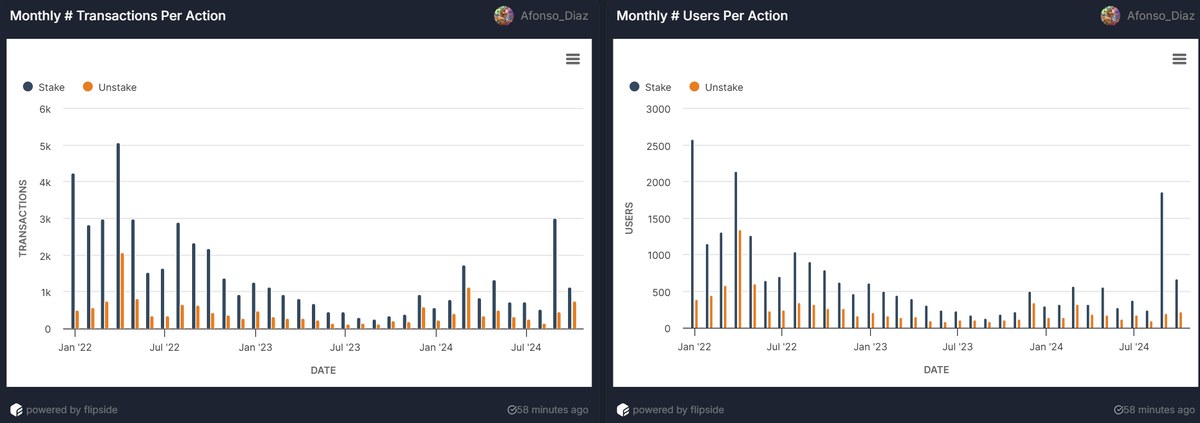
Task: Click '58 minutes ago' under Transactions chart
Action: 553,410
